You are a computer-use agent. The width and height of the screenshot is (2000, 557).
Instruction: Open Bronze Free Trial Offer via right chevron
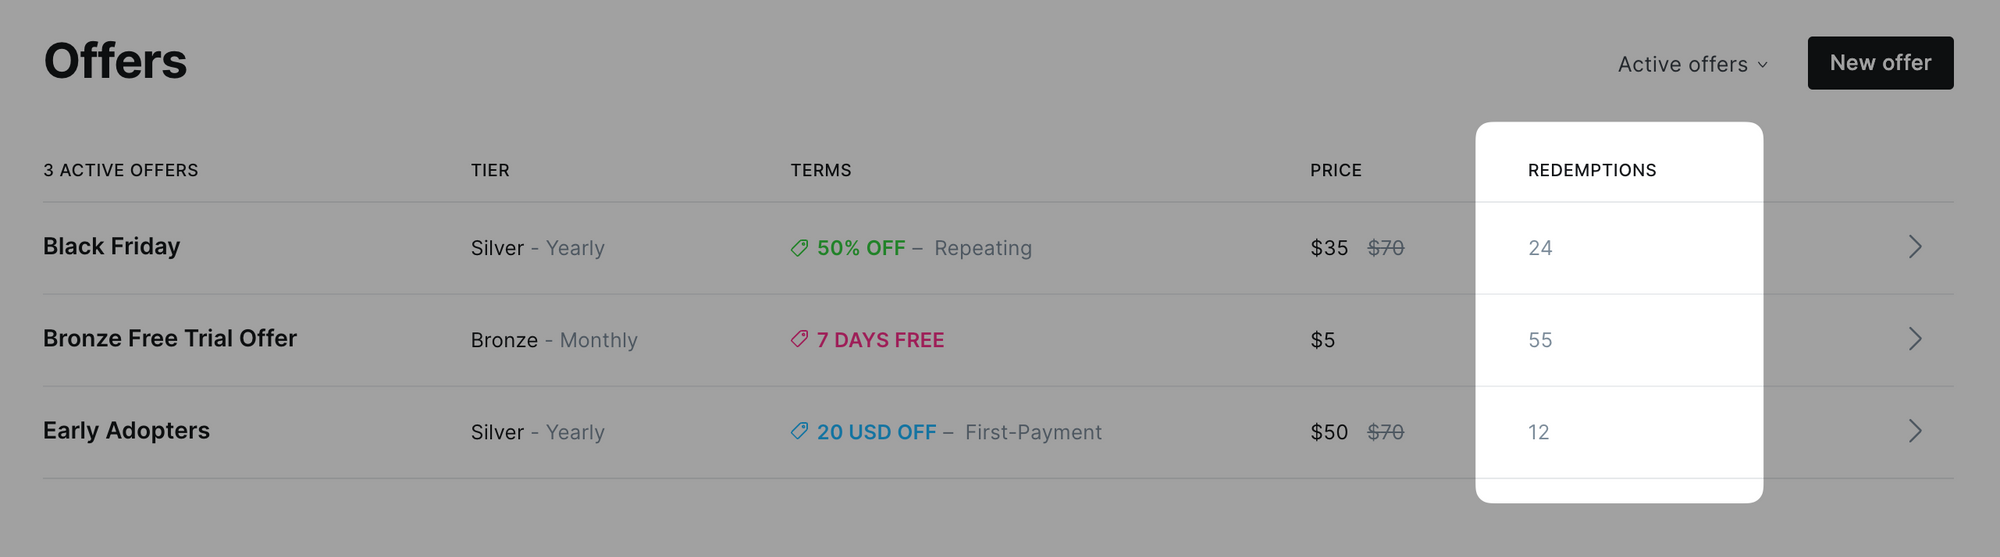coord(1915,339)
